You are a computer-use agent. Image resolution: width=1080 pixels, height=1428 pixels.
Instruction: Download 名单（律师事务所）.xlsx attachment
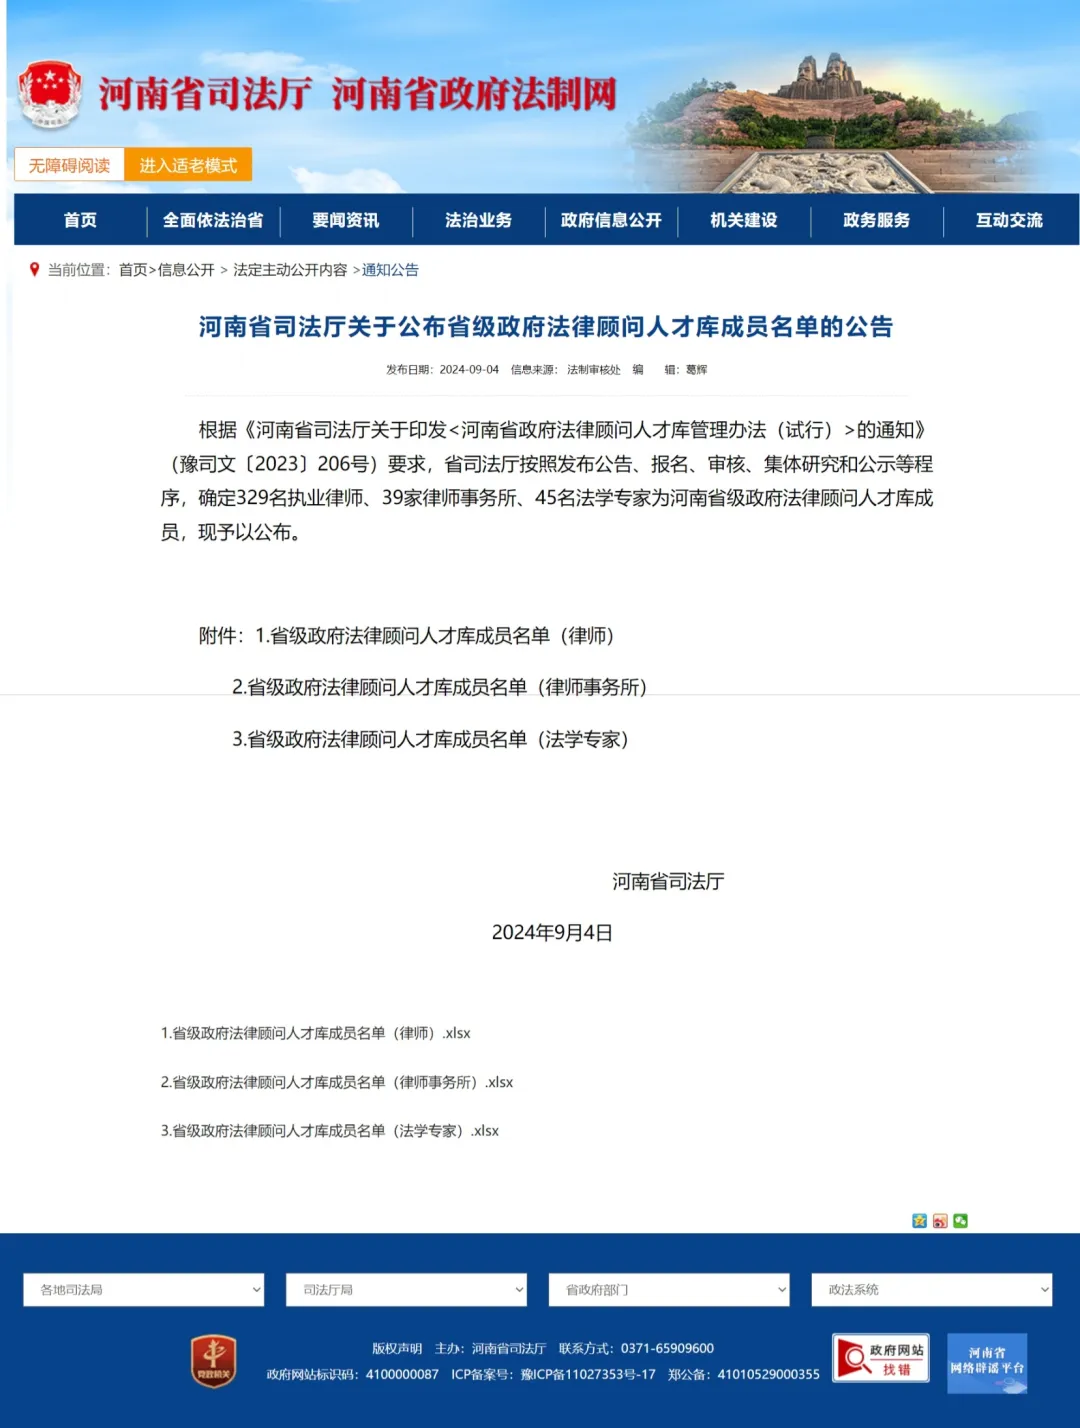pos(337,1082)
